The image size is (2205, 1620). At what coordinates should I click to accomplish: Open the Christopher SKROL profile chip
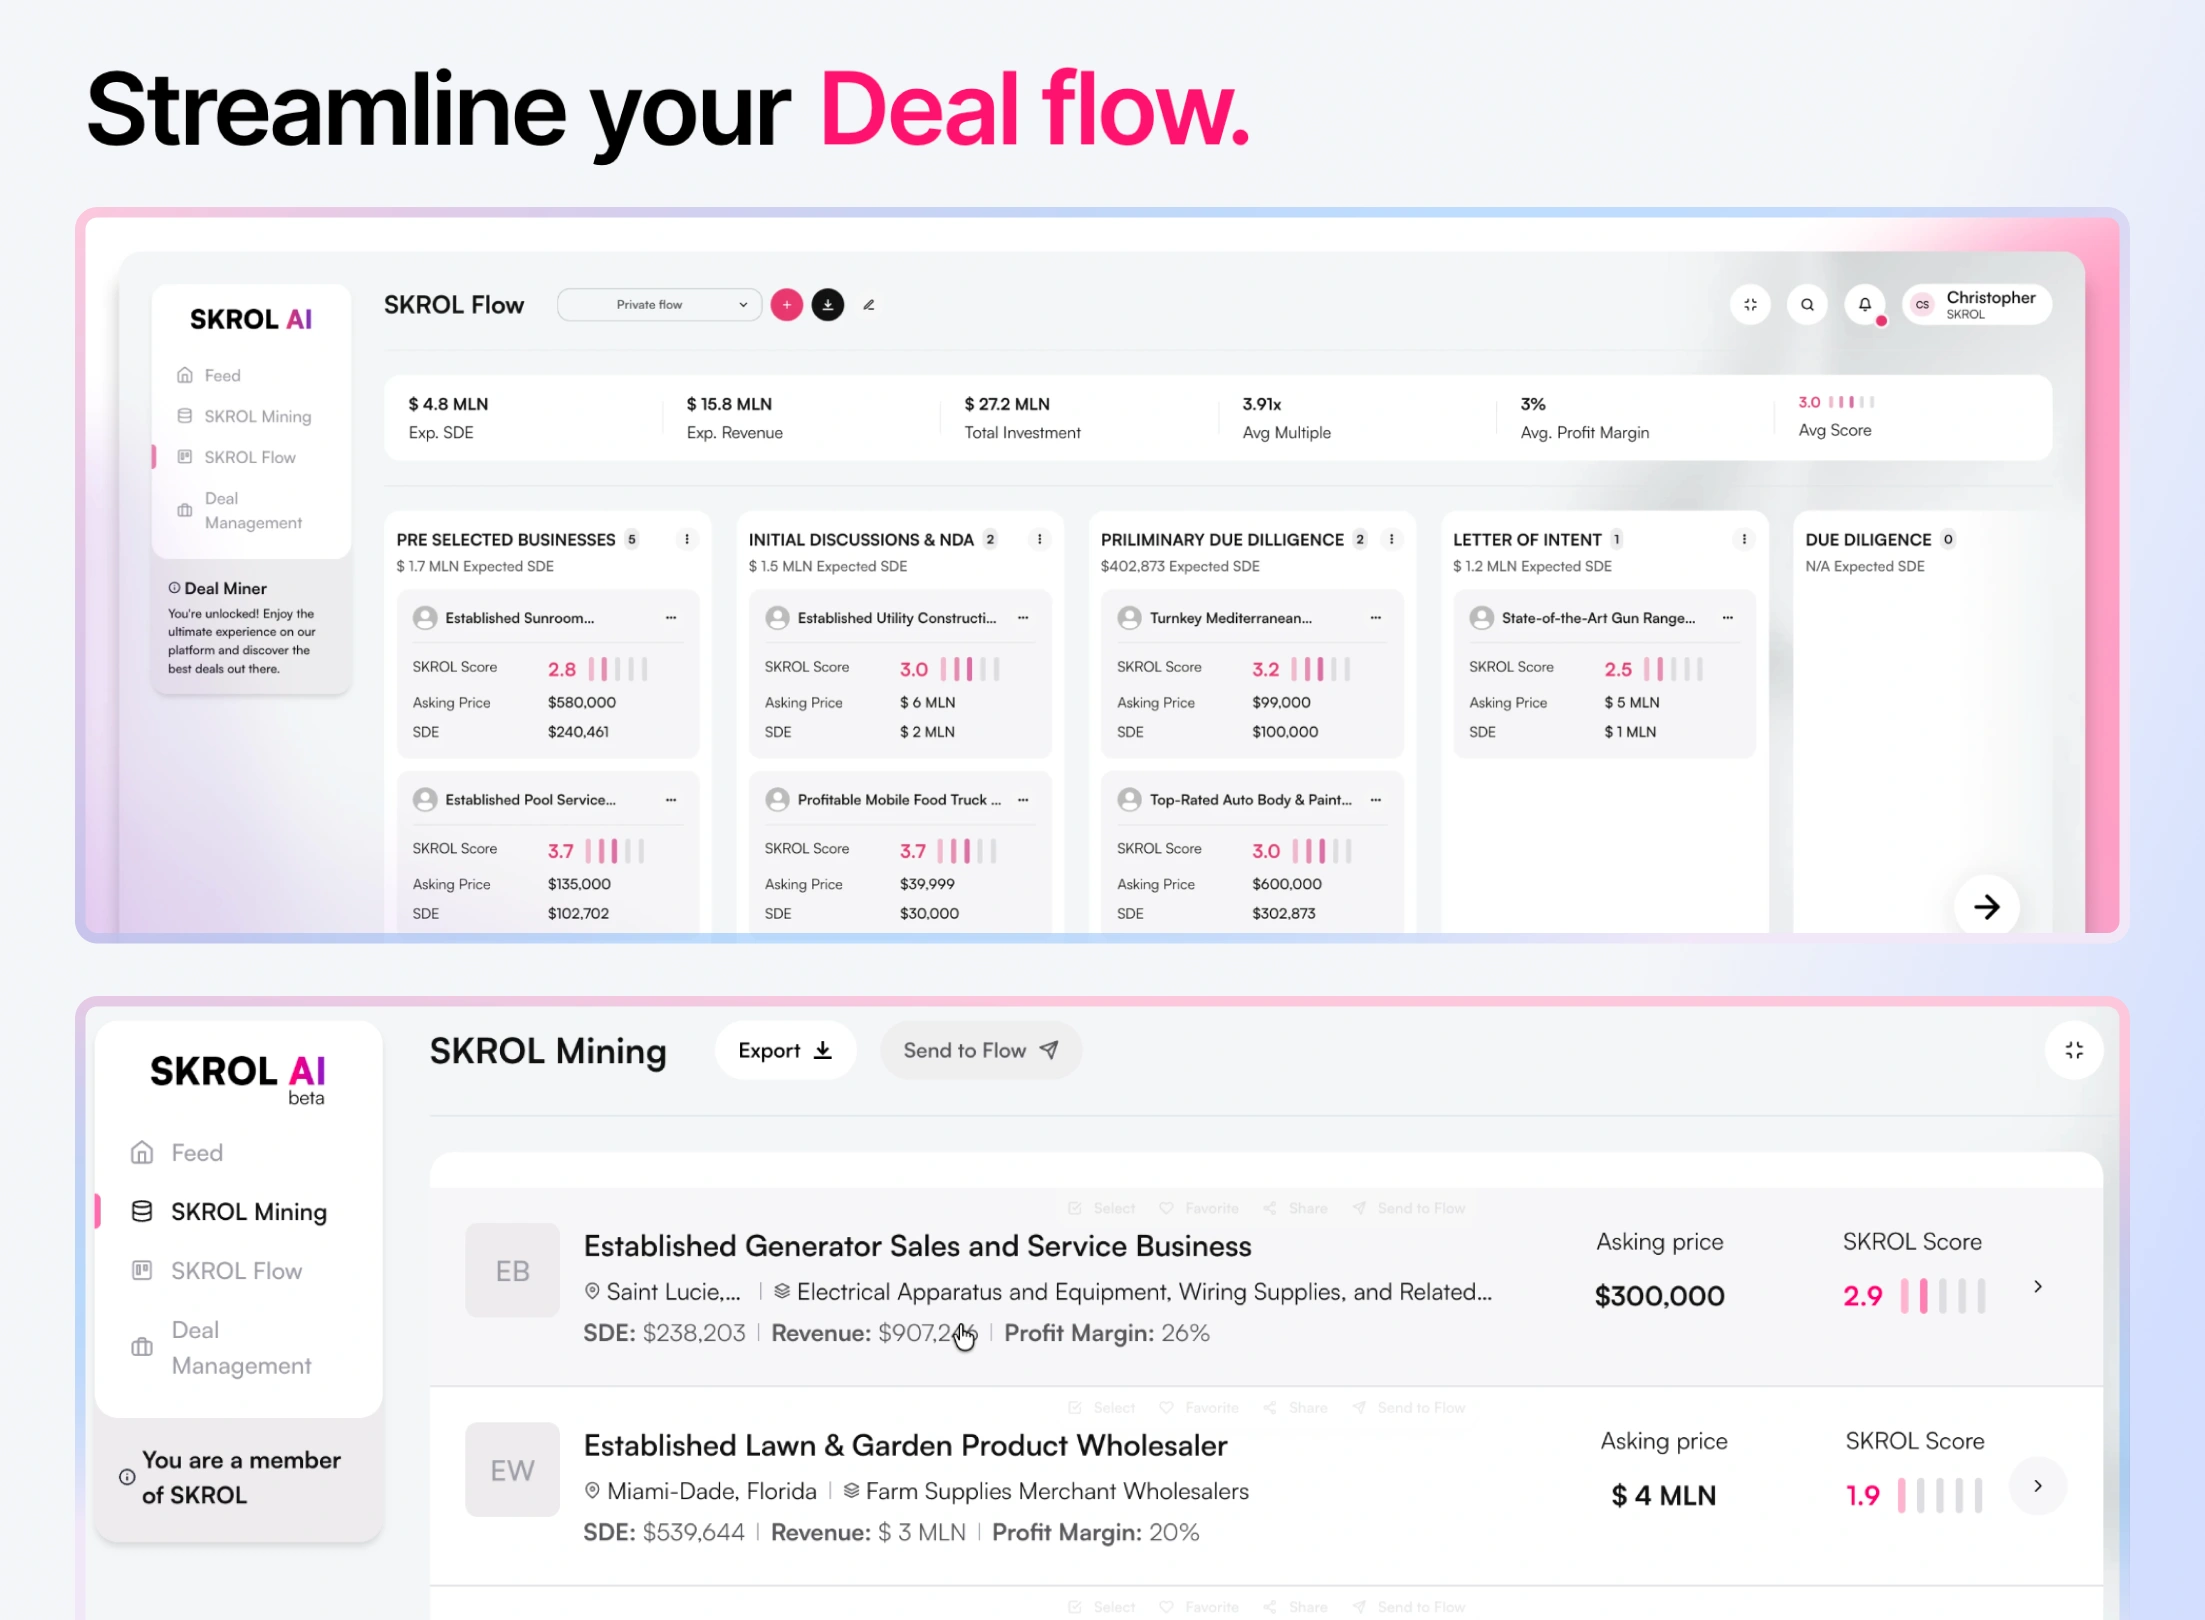[1977, 305]
